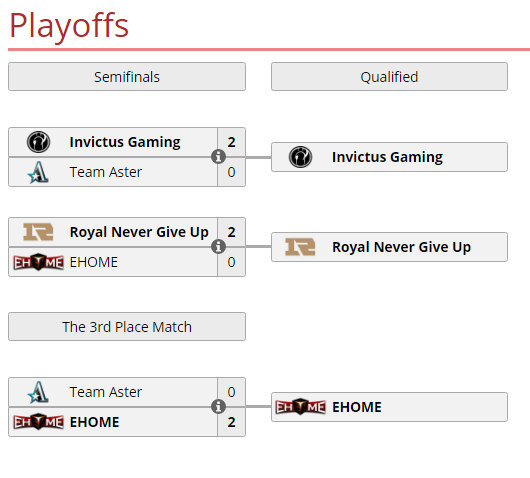Open info icon for Royal Never Give Up vs EHOME

(x=218, y=246)
